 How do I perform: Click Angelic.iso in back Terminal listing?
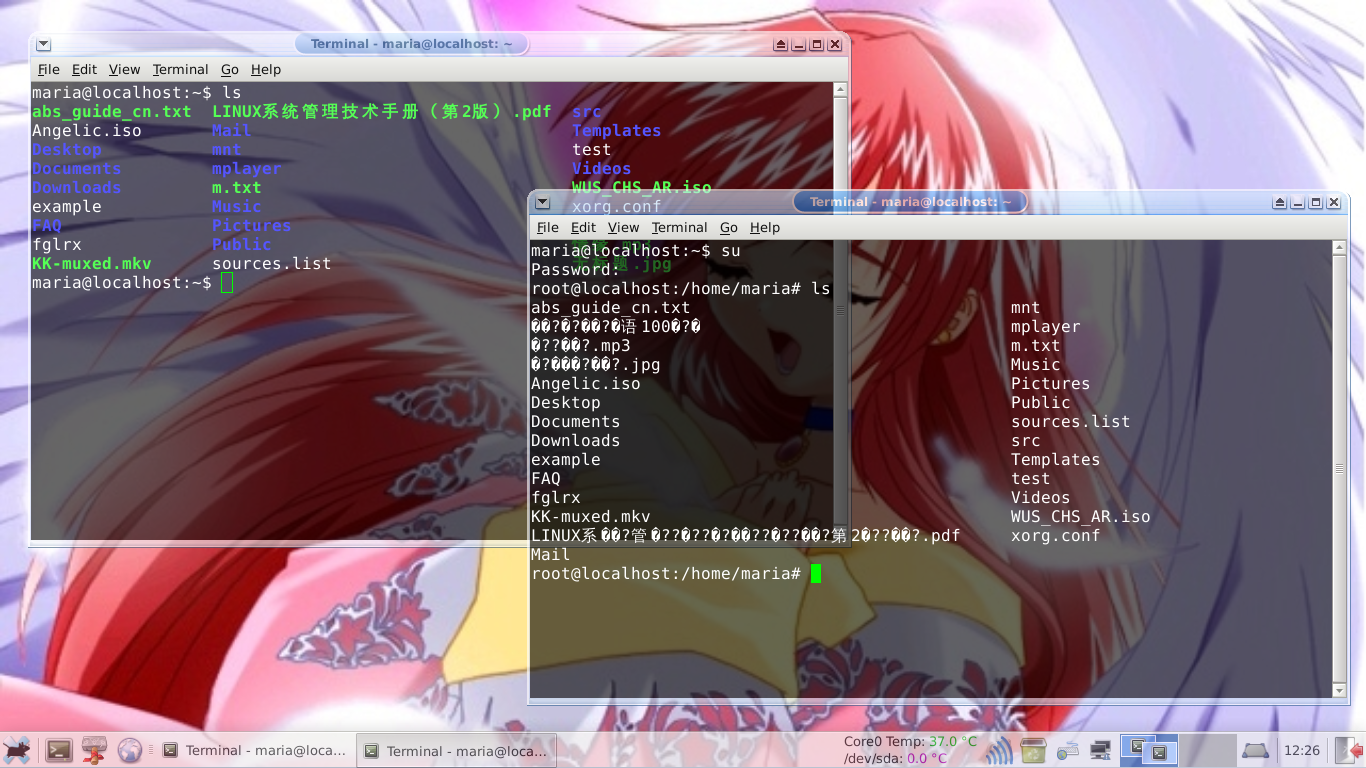click(x=87, y=131)
